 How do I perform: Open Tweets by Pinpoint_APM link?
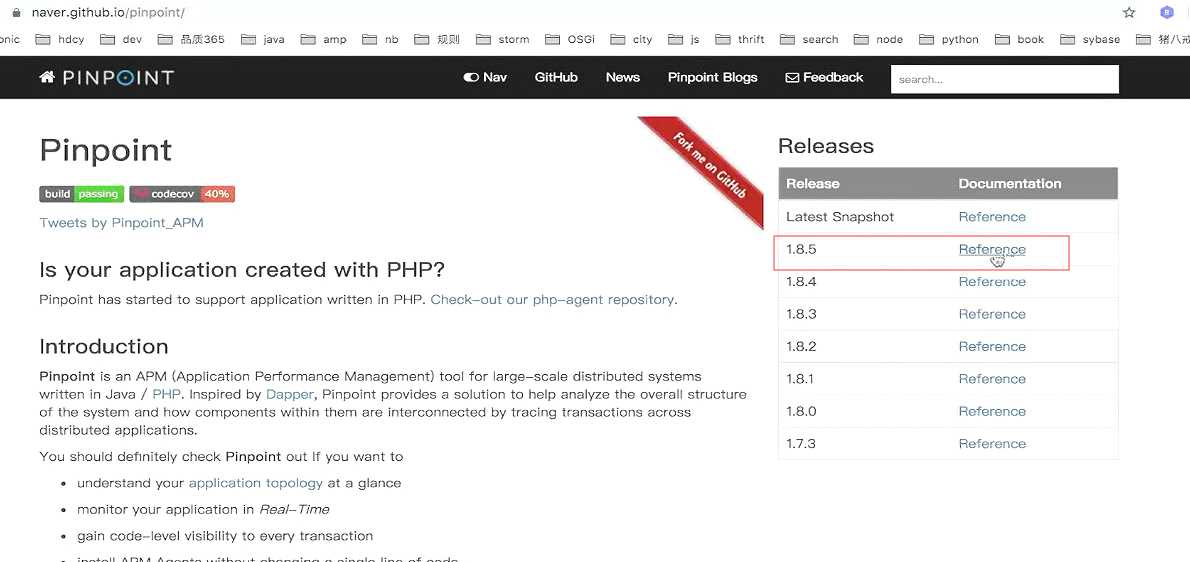121,223
